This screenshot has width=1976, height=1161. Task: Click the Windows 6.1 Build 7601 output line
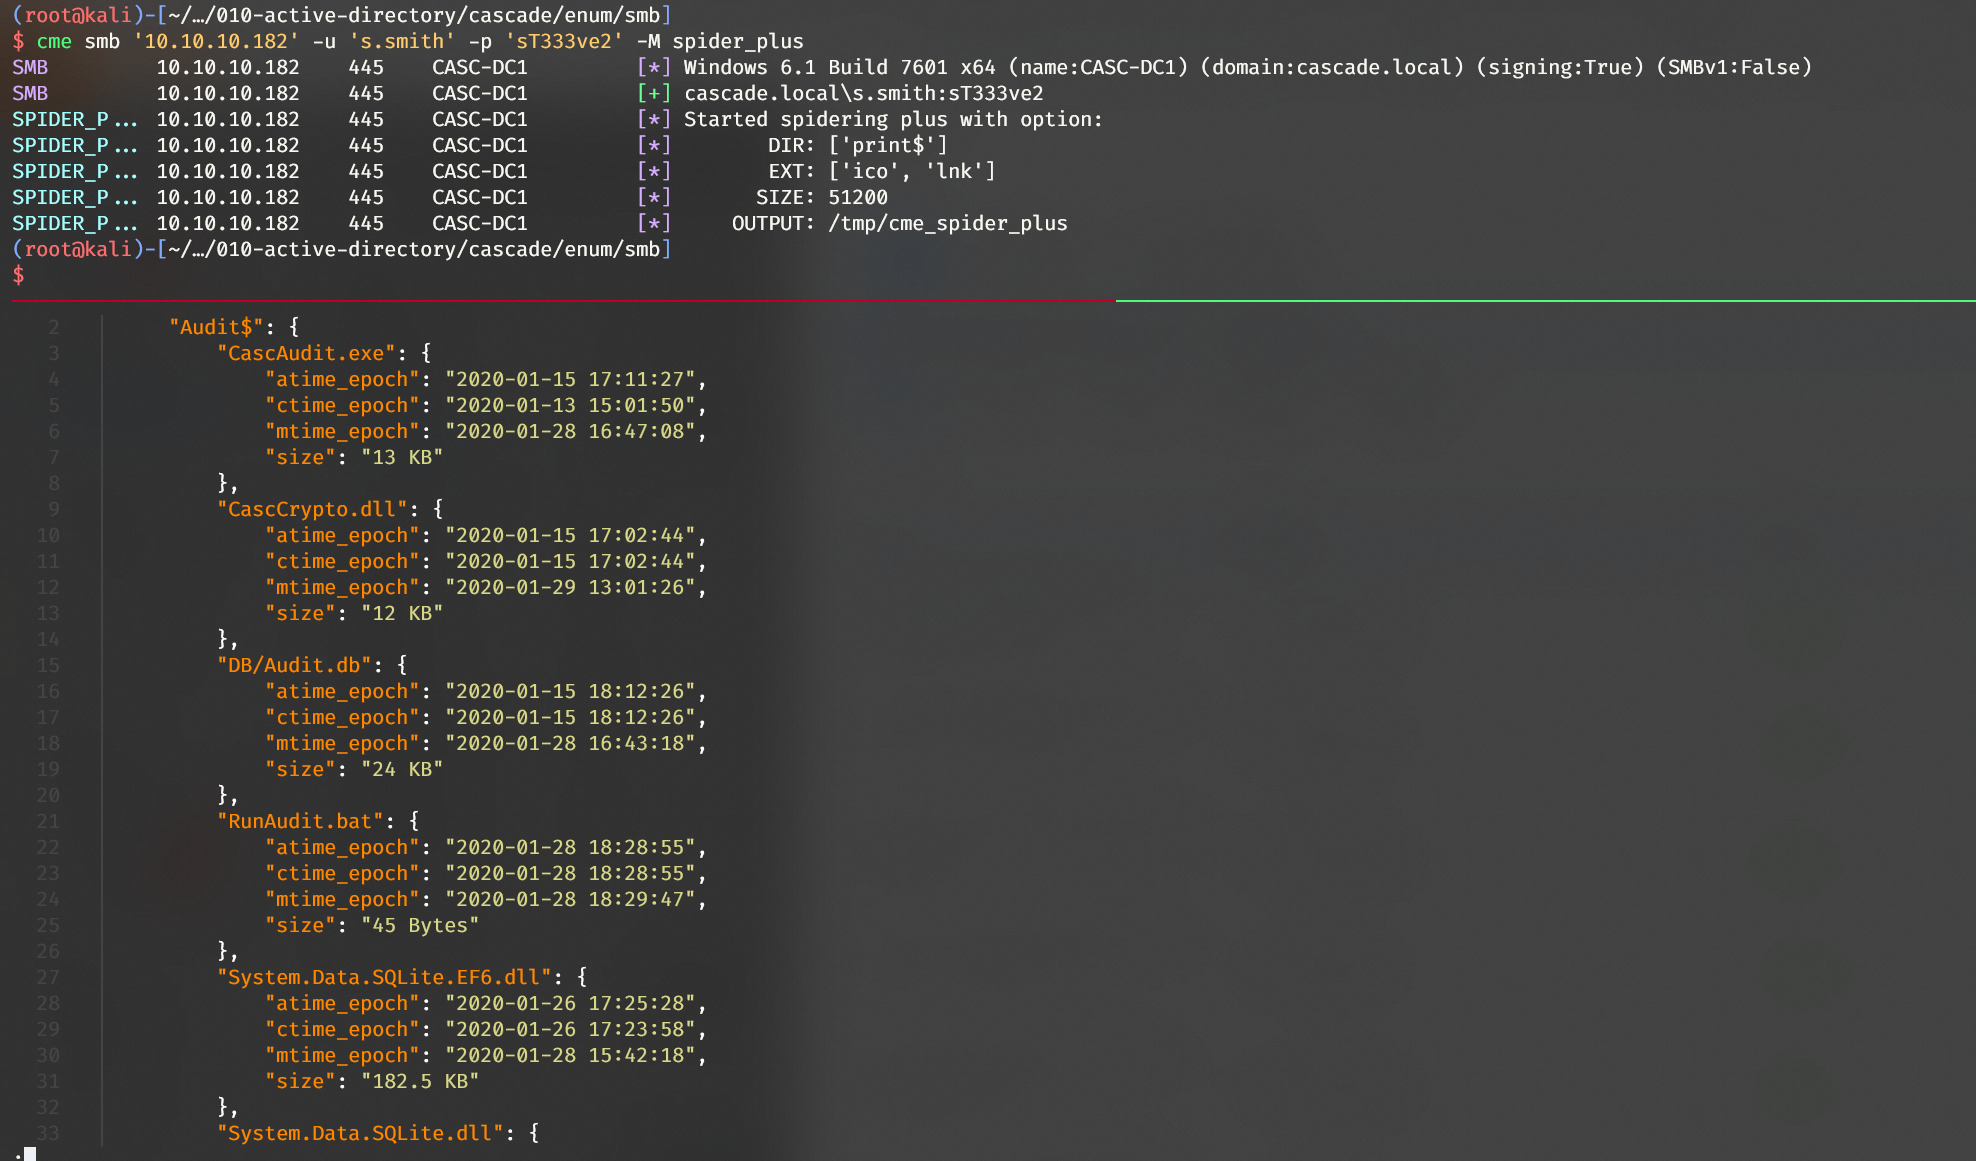(x=1247, y=67)
